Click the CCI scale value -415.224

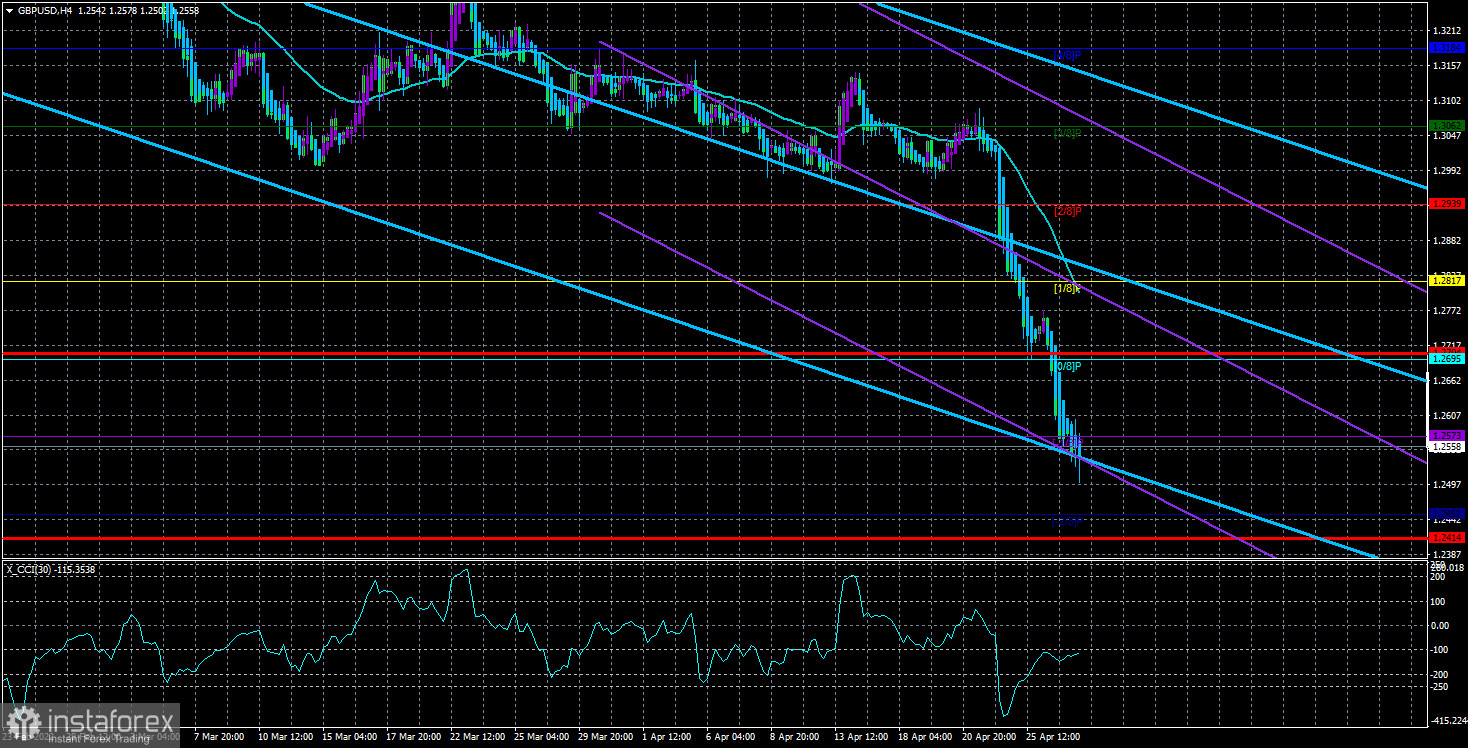[x=1448, y=720]
